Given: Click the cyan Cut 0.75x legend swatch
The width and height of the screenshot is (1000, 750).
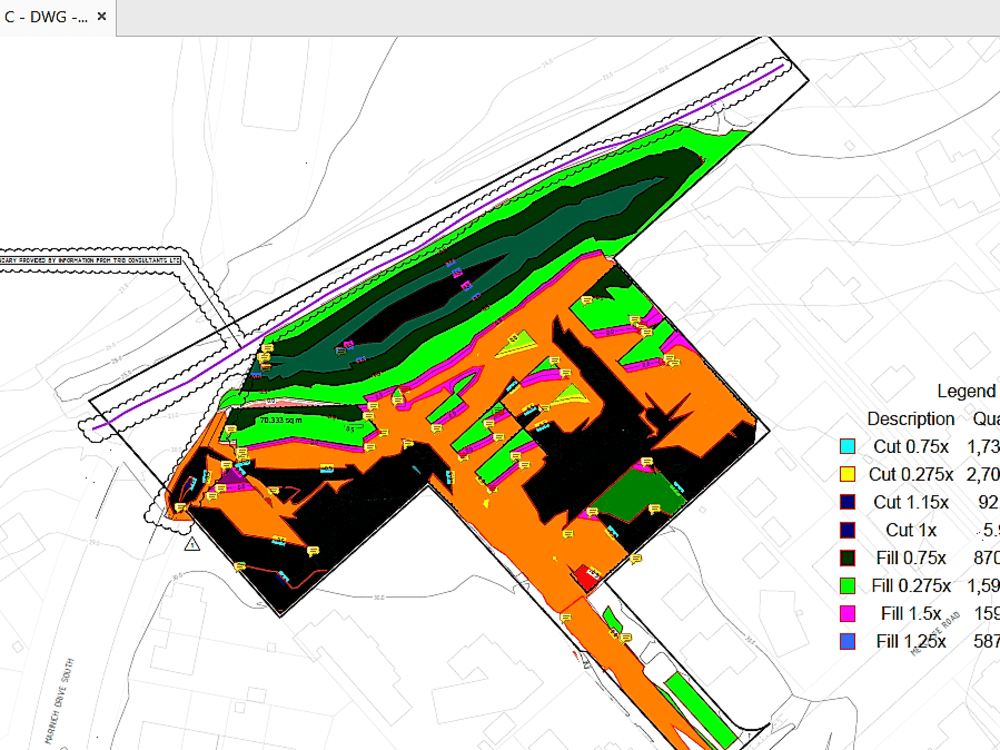Looking at the screenshot, I should (x=848, y=446).
